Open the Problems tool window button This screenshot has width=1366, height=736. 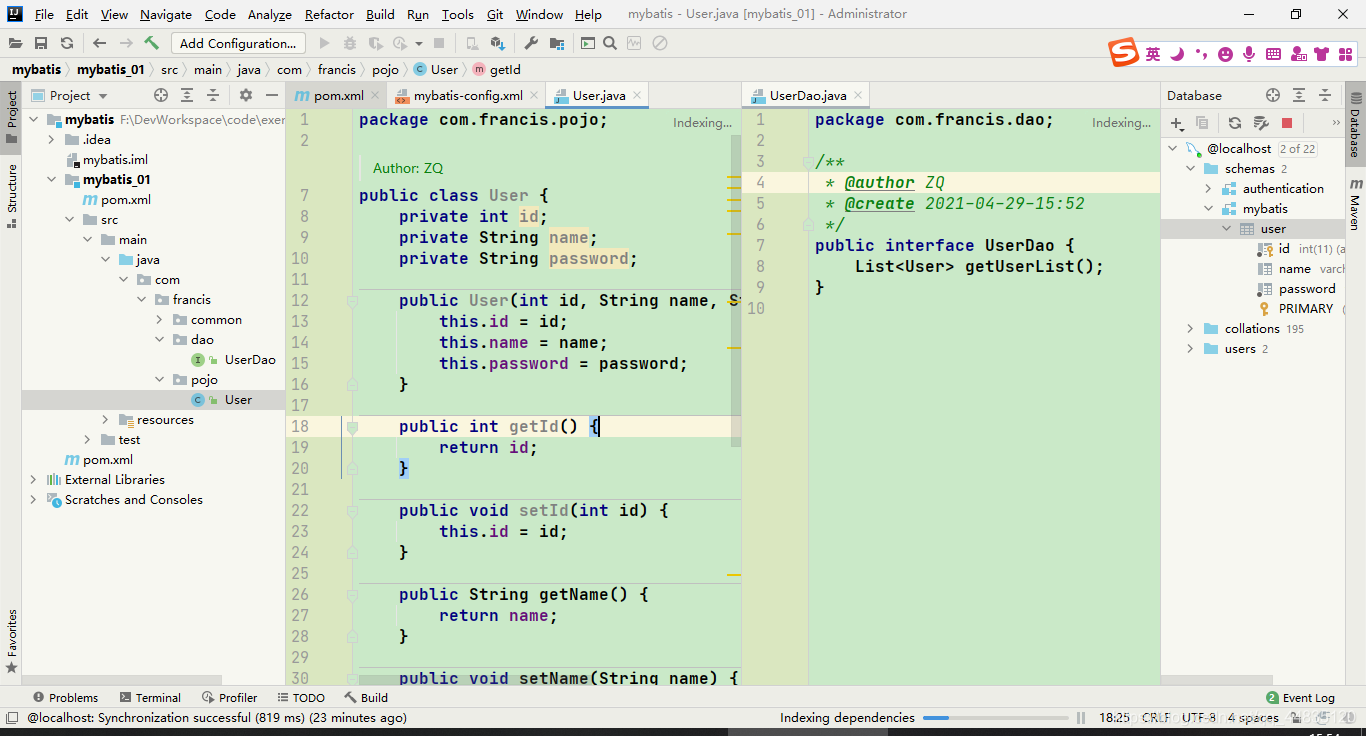65,698
